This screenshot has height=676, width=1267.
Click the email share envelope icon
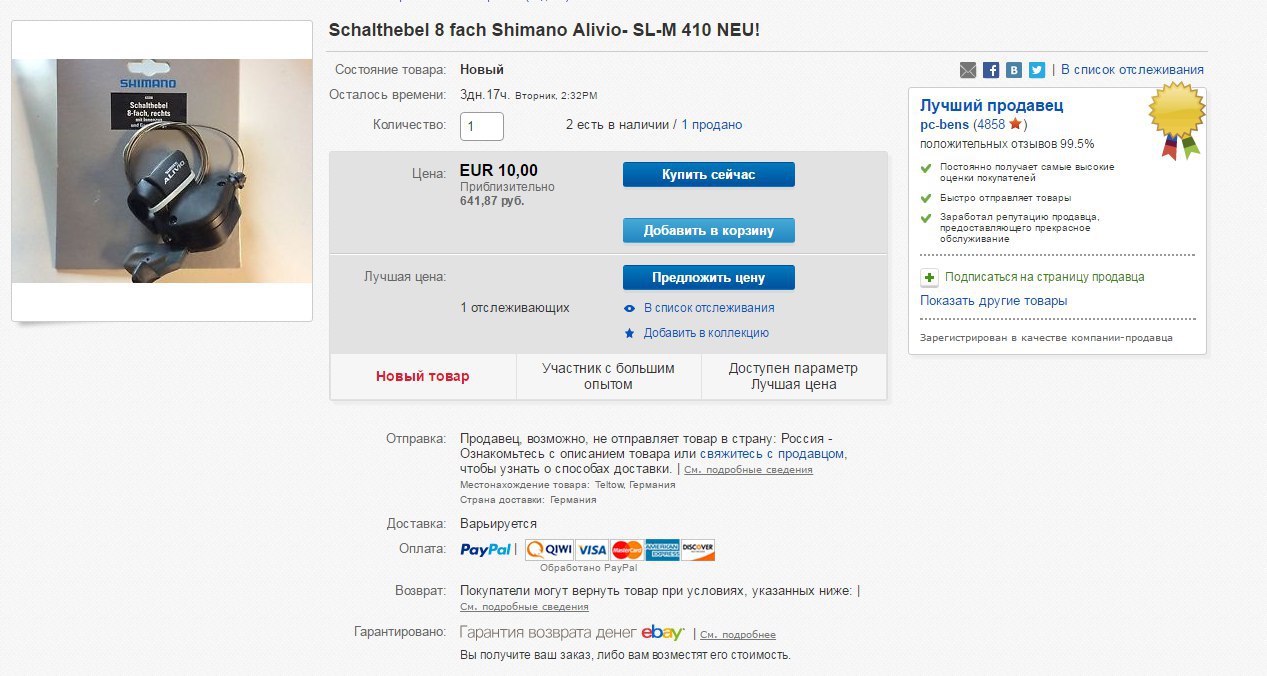[968, 70]
